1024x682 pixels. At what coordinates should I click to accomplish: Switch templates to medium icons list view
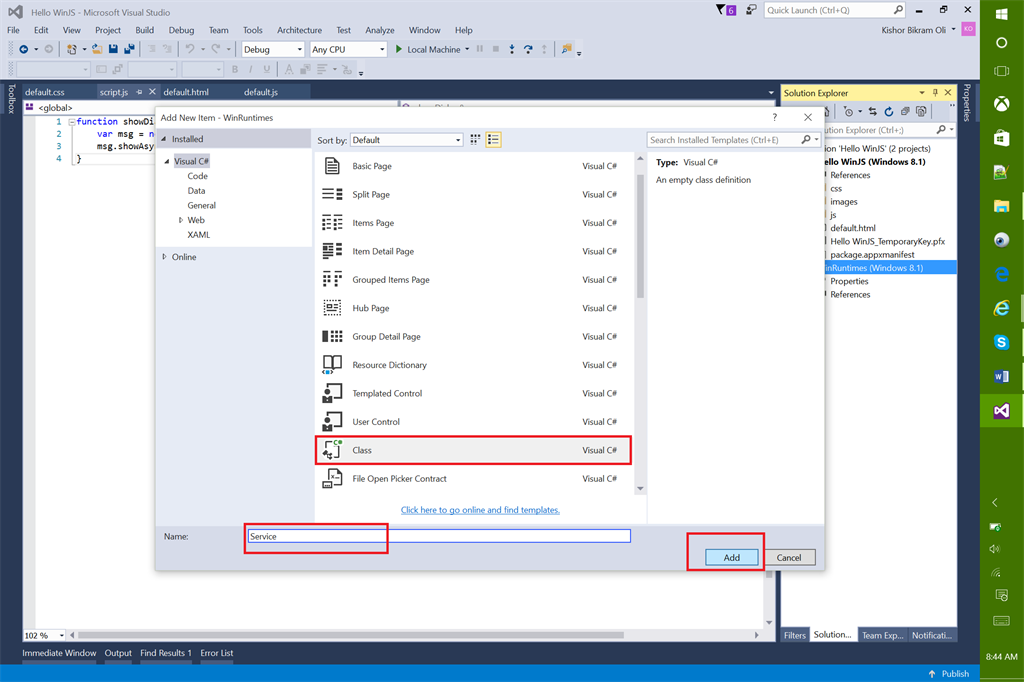(x=493, y=140)
